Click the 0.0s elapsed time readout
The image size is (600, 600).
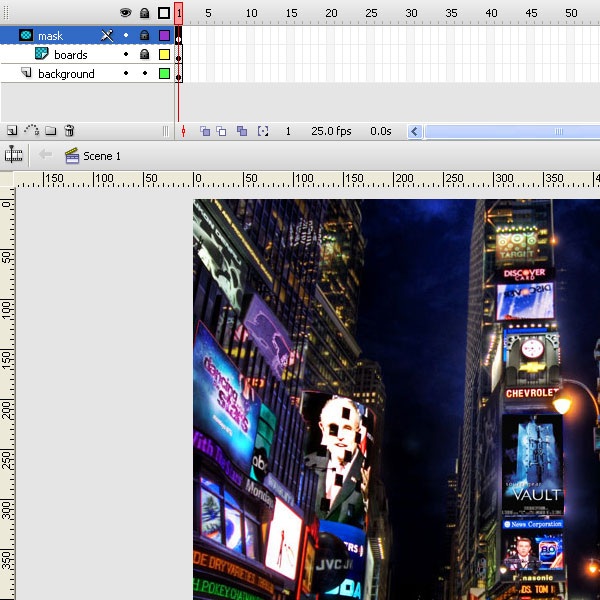pos(381,131)
